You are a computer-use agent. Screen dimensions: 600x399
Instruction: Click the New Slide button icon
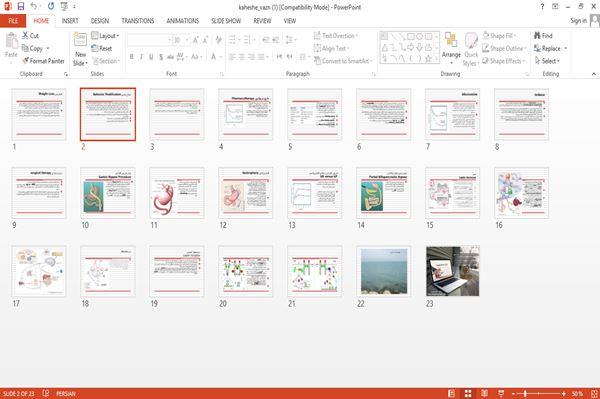coord(80,40)
